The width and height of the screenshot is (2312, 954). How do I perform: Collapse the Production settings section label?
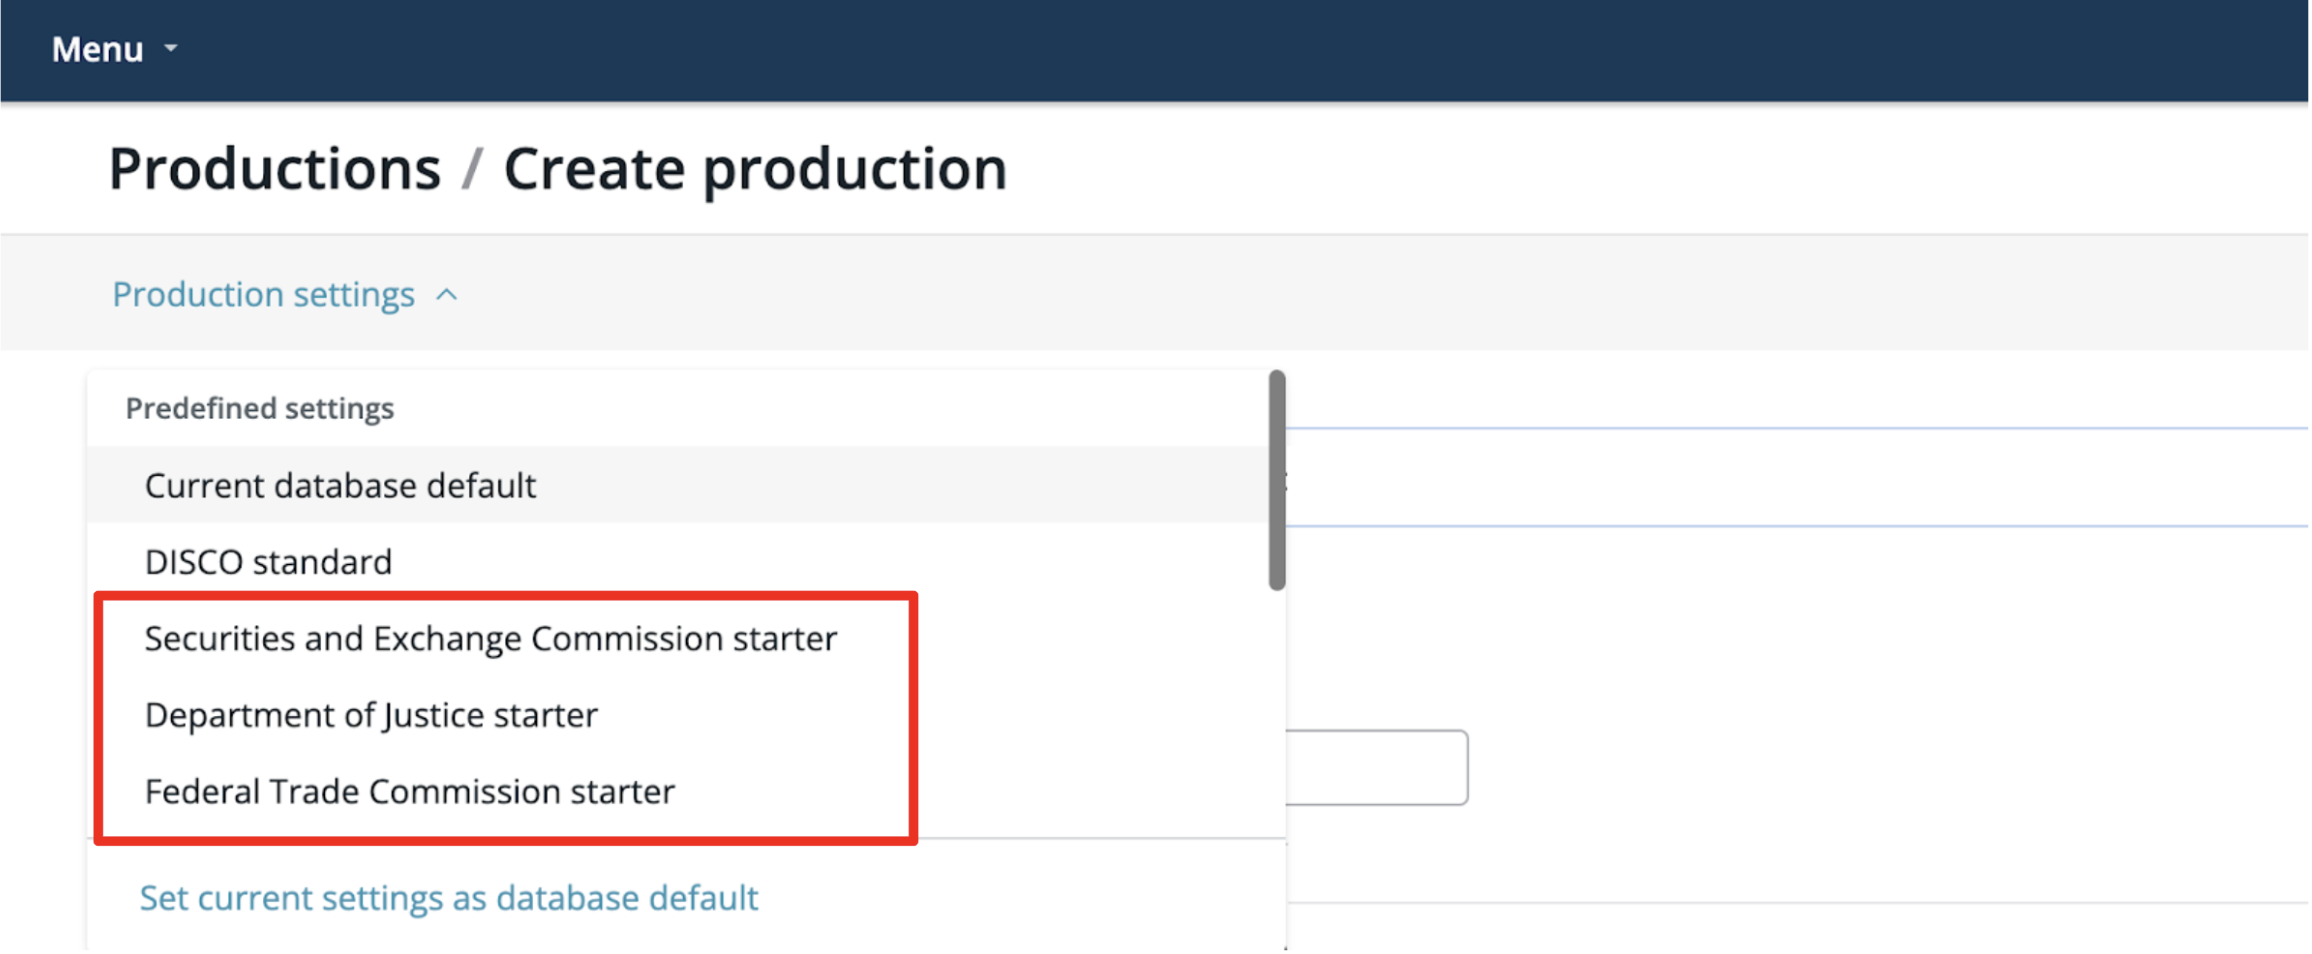[263, 294]
